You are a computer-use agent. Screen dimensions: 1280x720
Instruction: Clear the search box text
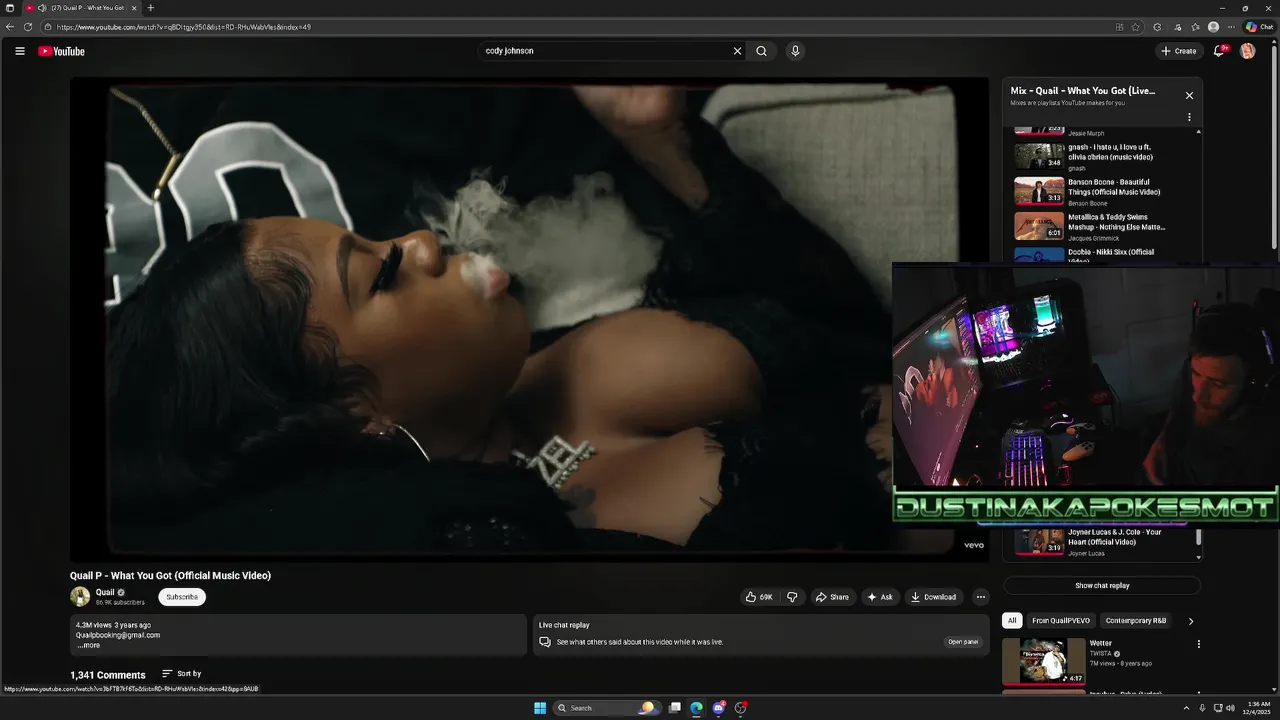pos(737,51)
